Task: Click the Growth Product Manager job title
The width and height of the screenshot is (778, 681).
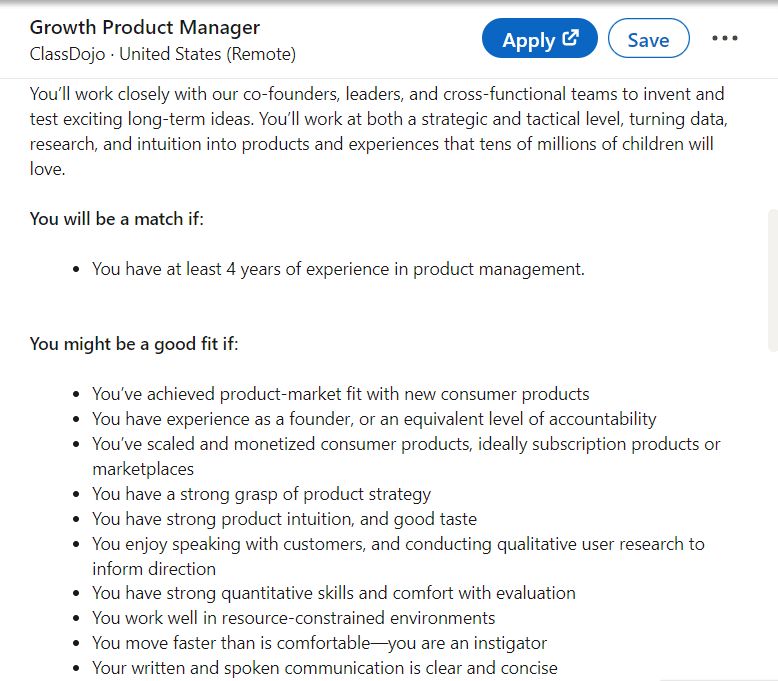Action: click(145, 27)
